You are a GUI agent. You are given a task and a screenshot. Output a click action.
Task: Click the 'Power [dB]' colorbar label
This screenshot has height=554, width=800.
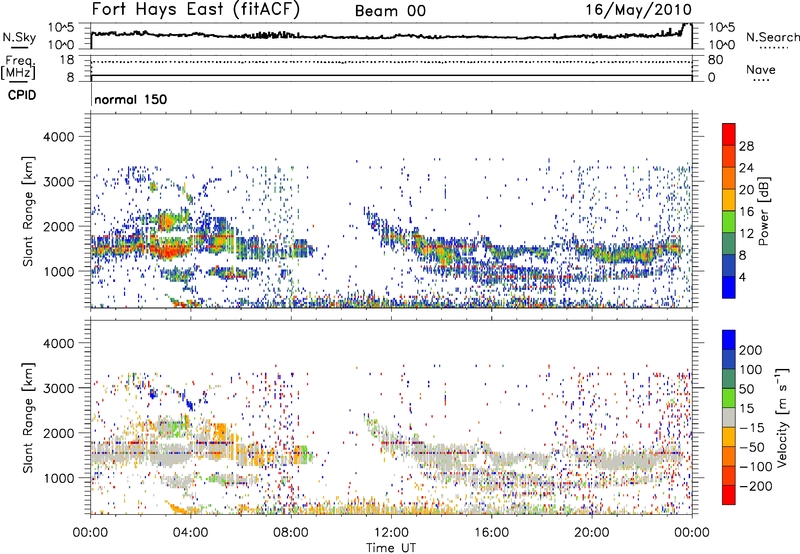(x=763, y=211)
